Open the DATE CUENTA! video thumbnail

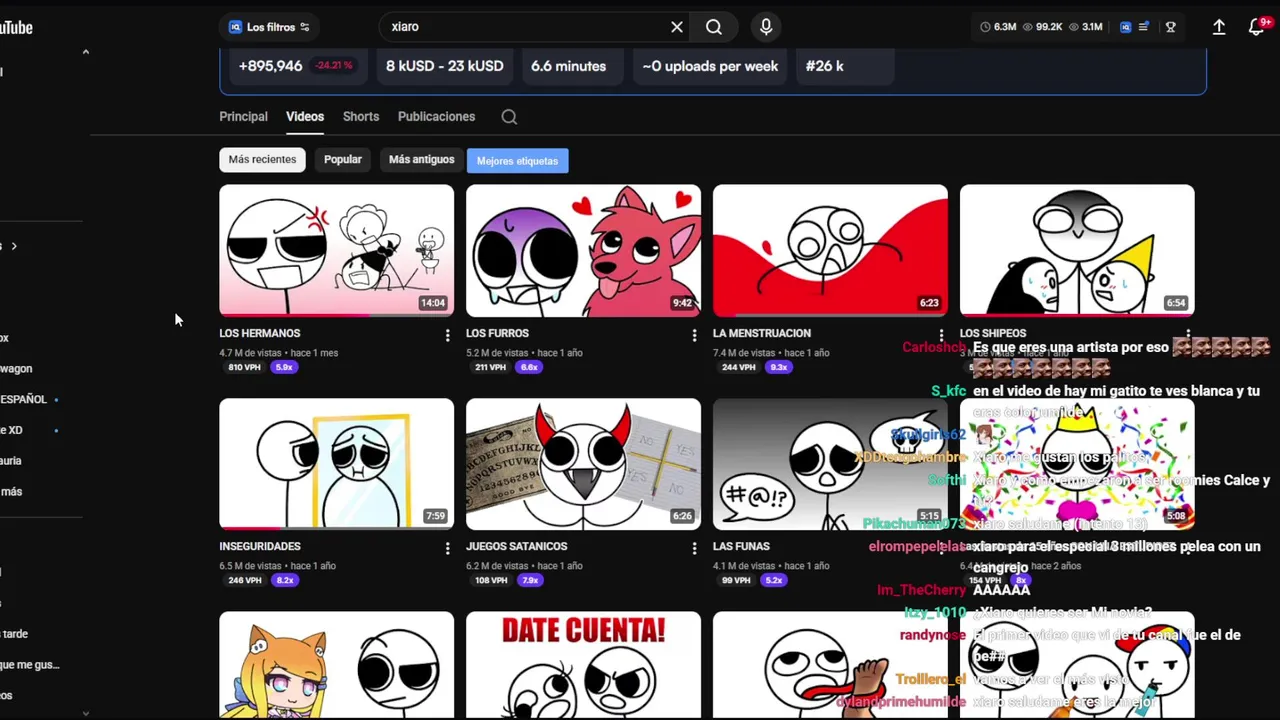click(x=583, y=665)
